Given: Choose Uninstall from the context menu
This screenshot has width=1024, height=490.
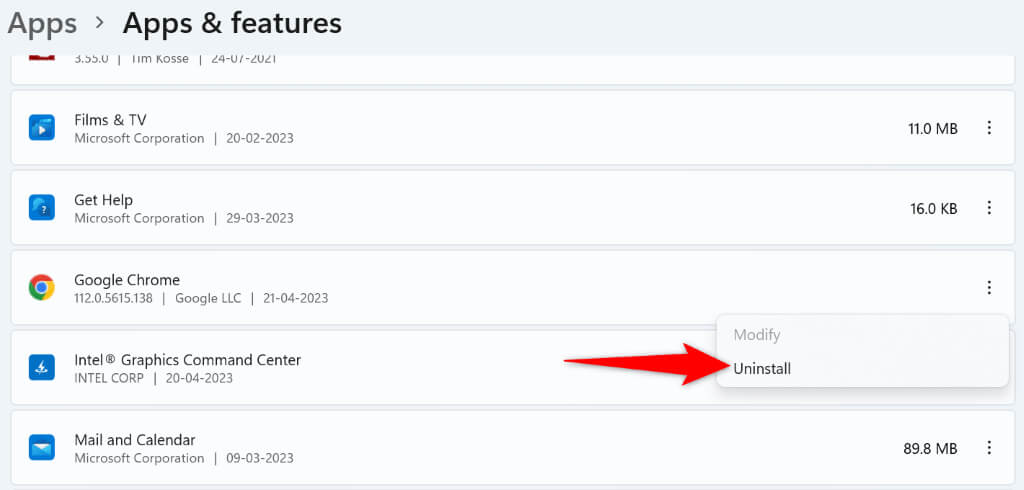Looking at the screenshot, I should [x=762, y=369].
